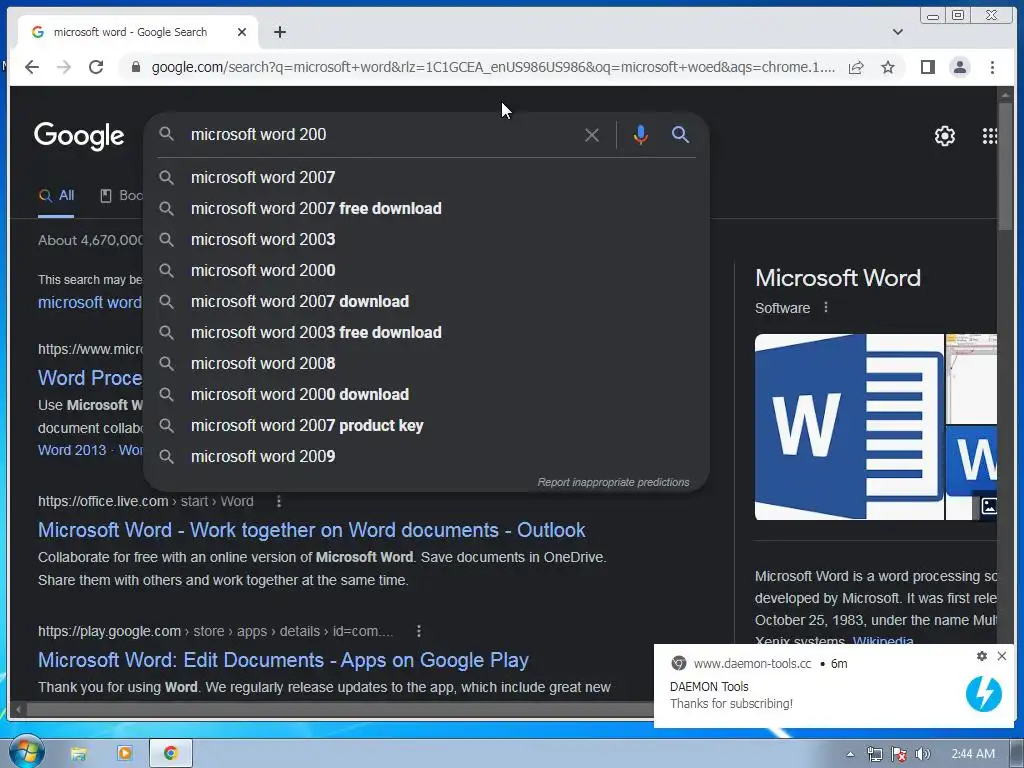The height and width of the screenshot is (768, 1024).
Task: Open the Chrome side panel icon
Action: (x=927, y=67)
